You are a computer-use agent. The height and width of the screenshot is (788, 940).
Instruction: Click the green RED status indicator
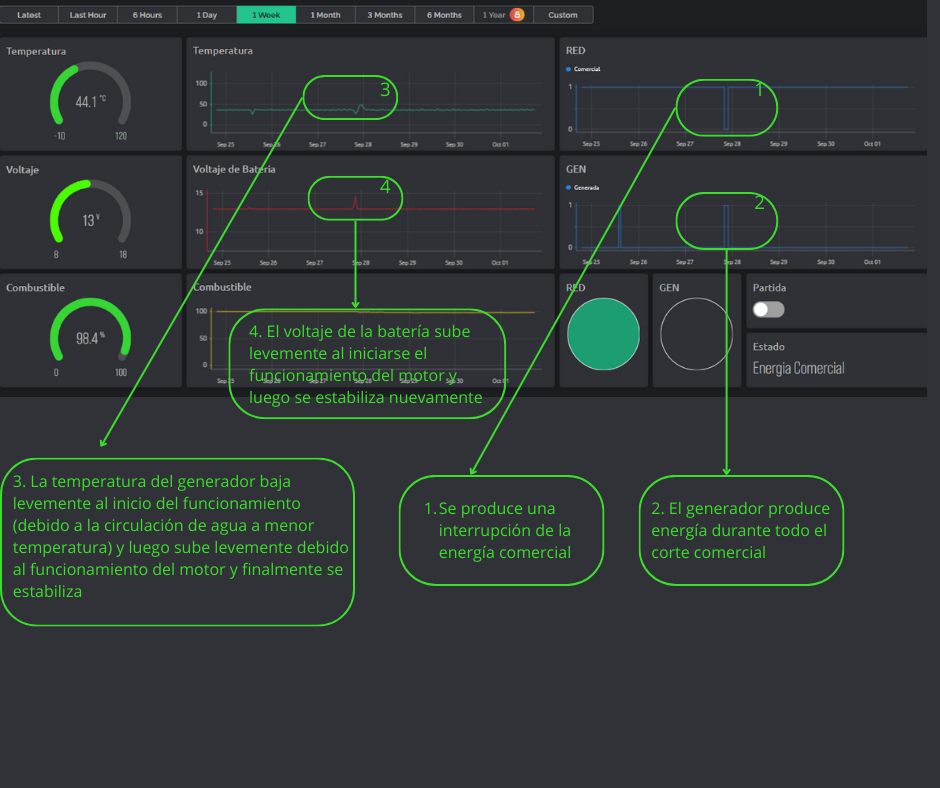(x=603, y=334)
